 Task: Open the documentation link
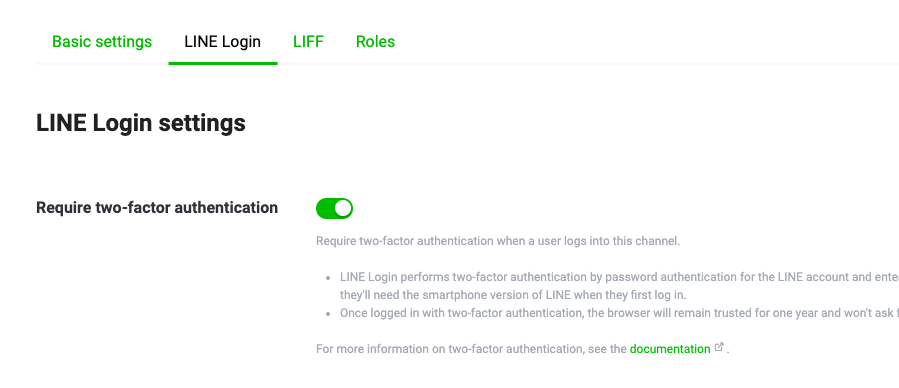pos(670,348)
